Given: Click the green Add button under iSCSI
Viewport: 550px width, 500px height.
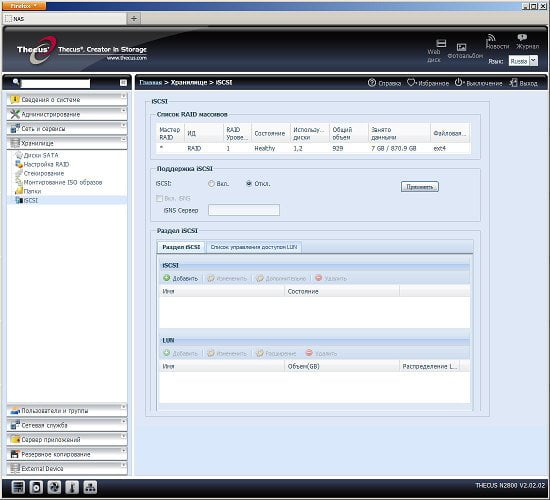Looking at the screenshot, I should (x=181, y=278).
